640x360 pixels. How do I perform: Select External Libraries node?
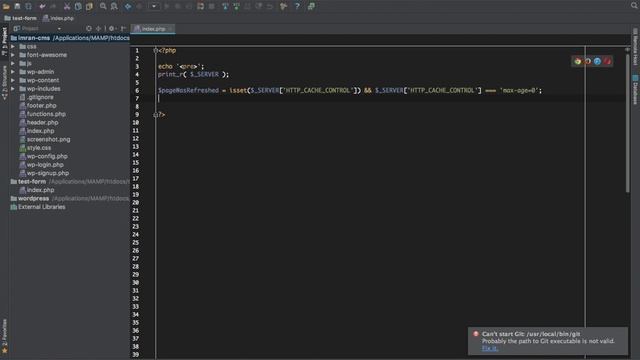(x=38, y=207)
